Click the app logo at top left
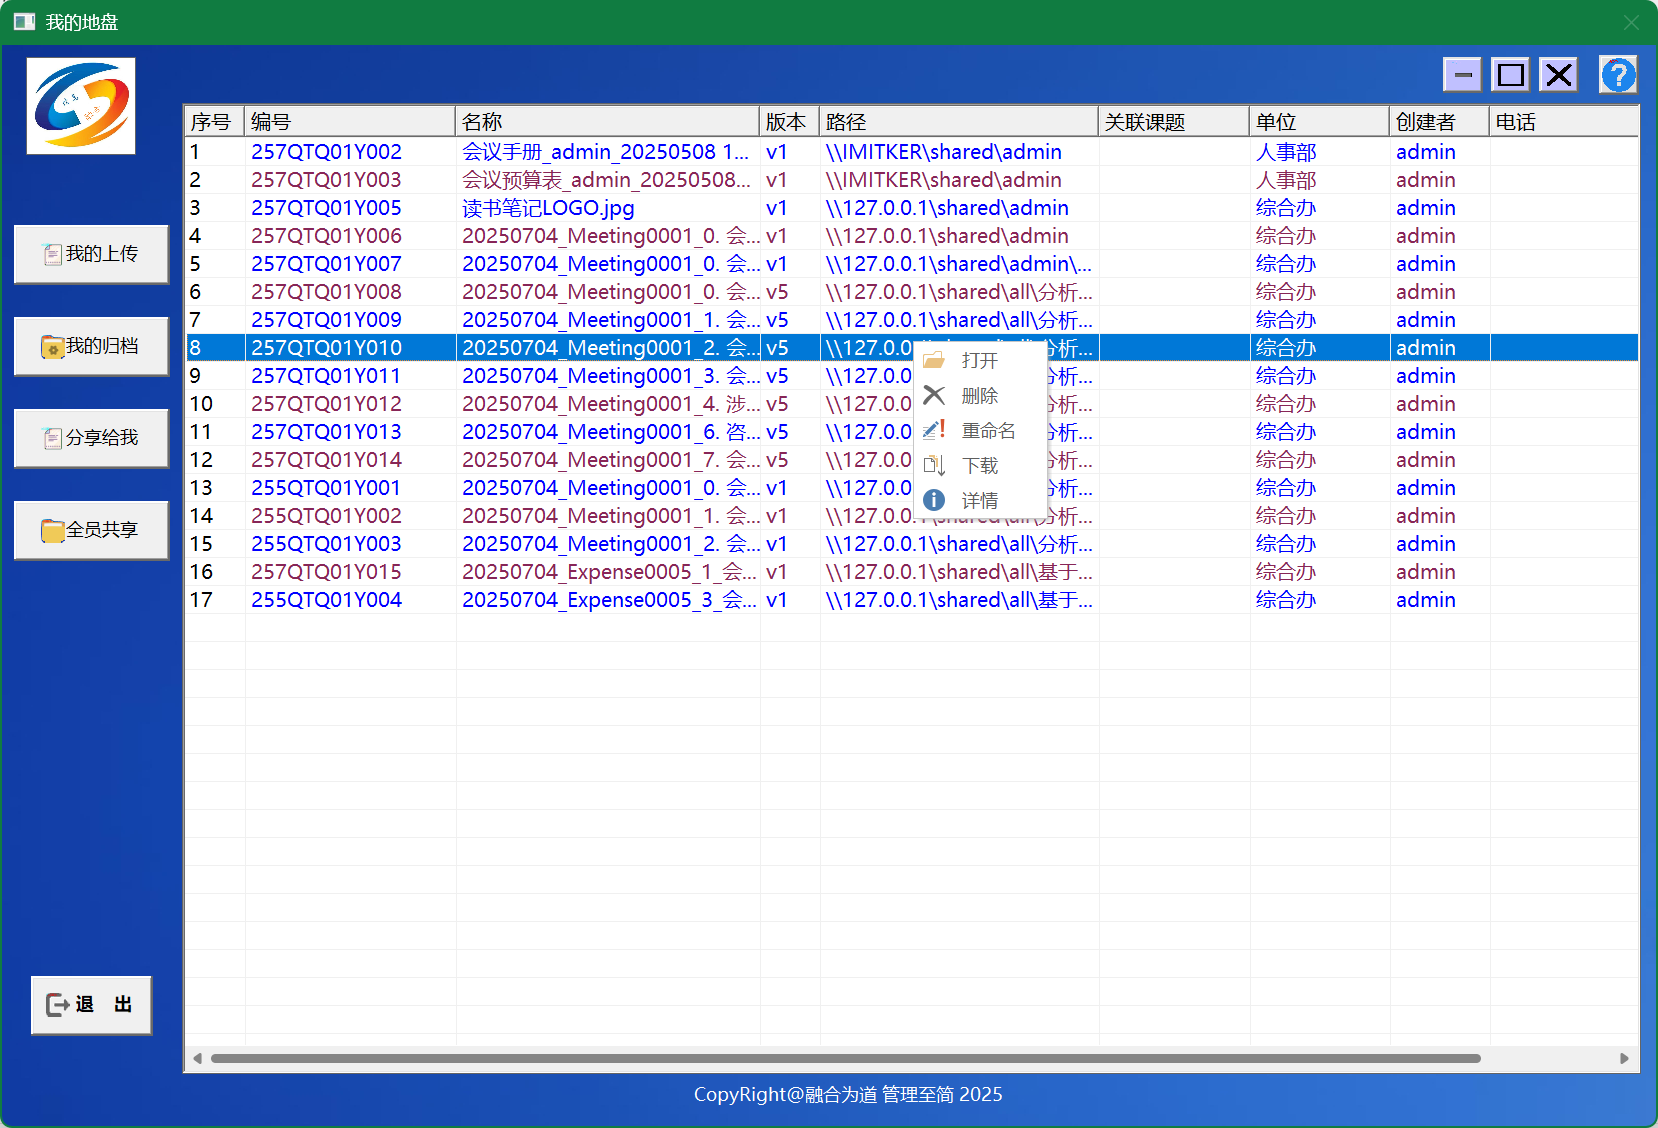Viewport: 1658px width, 1128px height. 81,106
